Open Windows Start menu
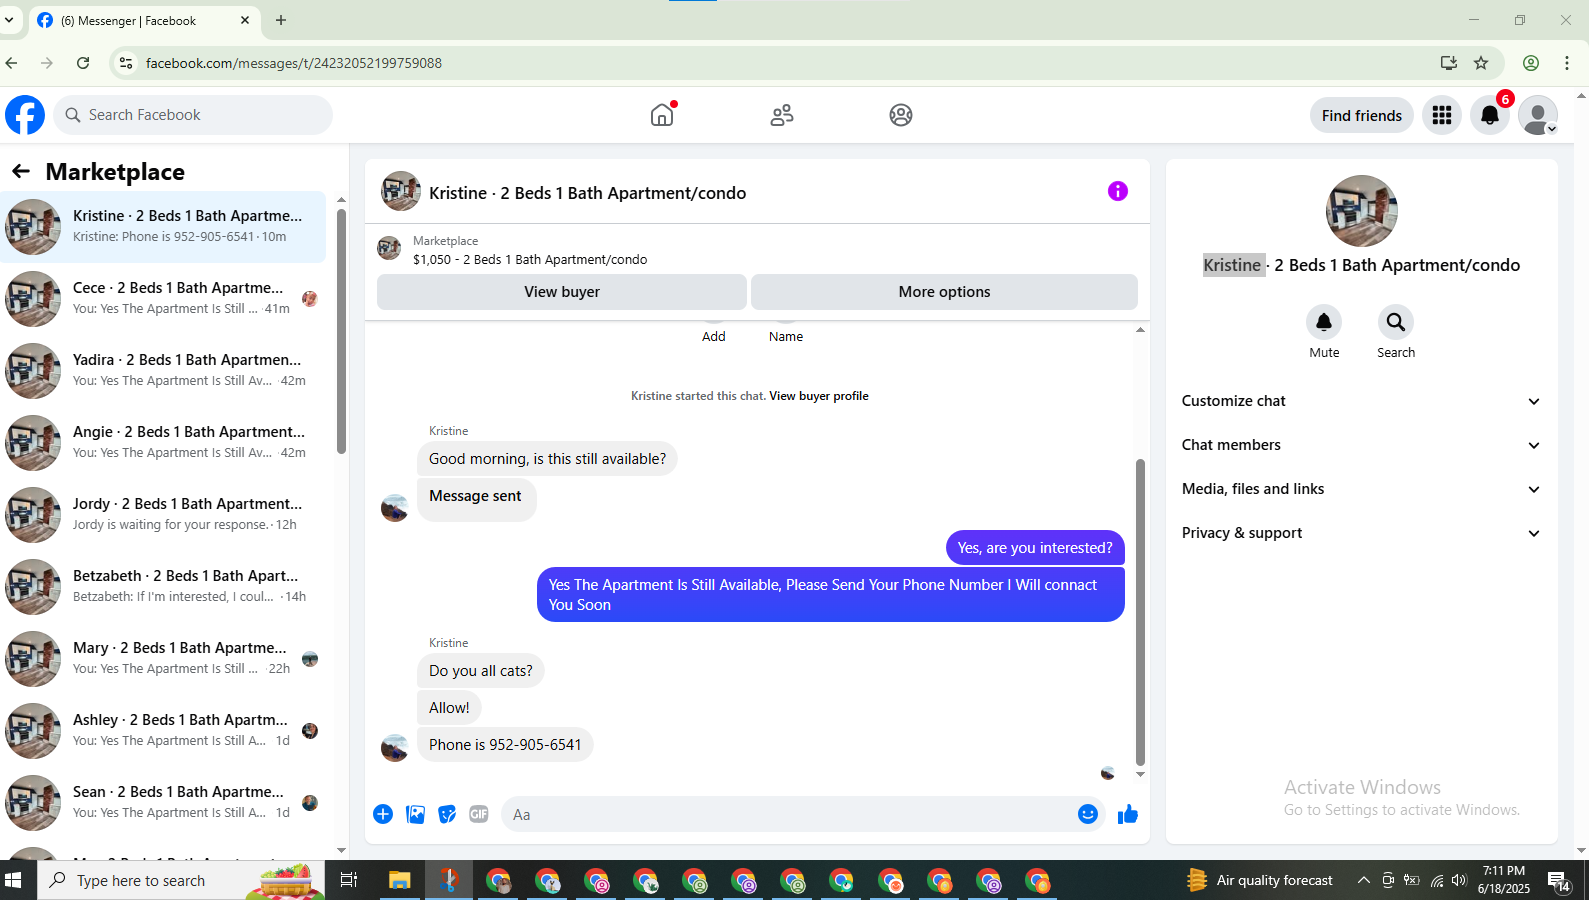 click(x=13, y=880)
